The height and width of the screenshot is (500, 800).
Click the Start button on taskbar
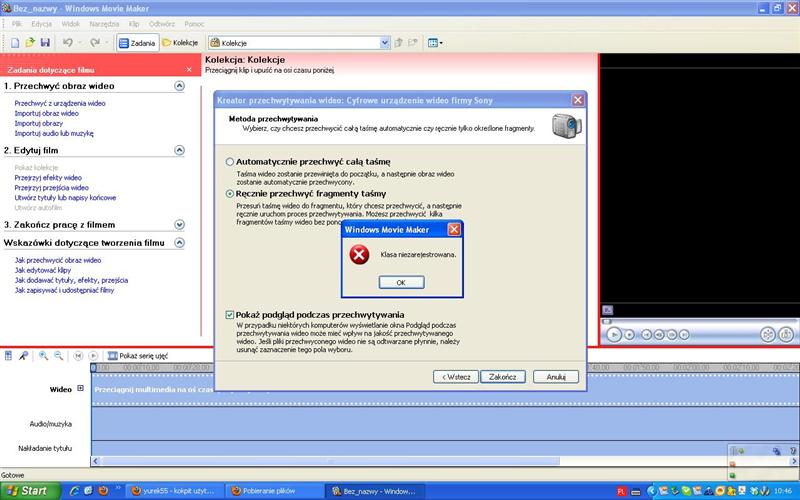coord(30,491)
